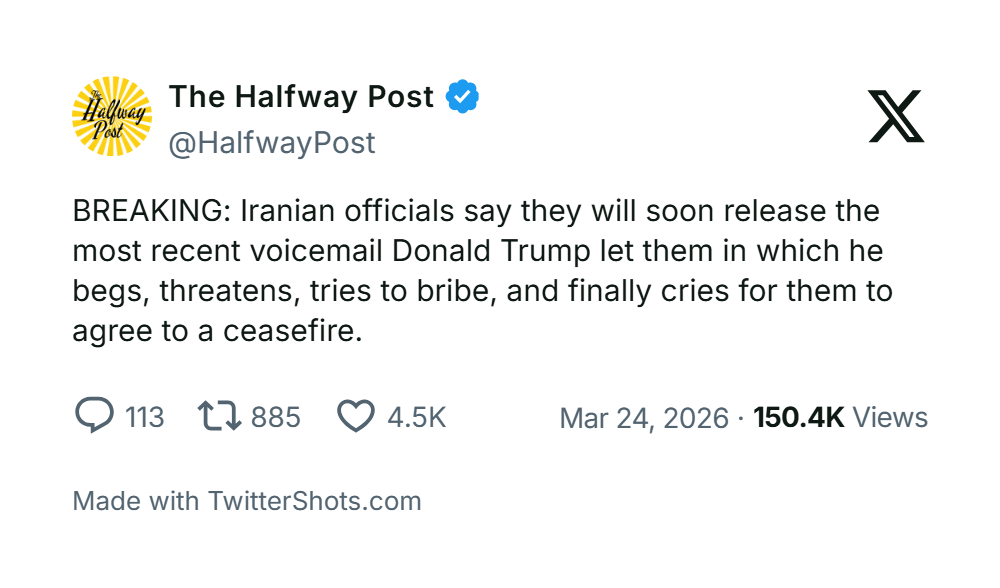Click the word BREAKING in the post

coord(138,212)
